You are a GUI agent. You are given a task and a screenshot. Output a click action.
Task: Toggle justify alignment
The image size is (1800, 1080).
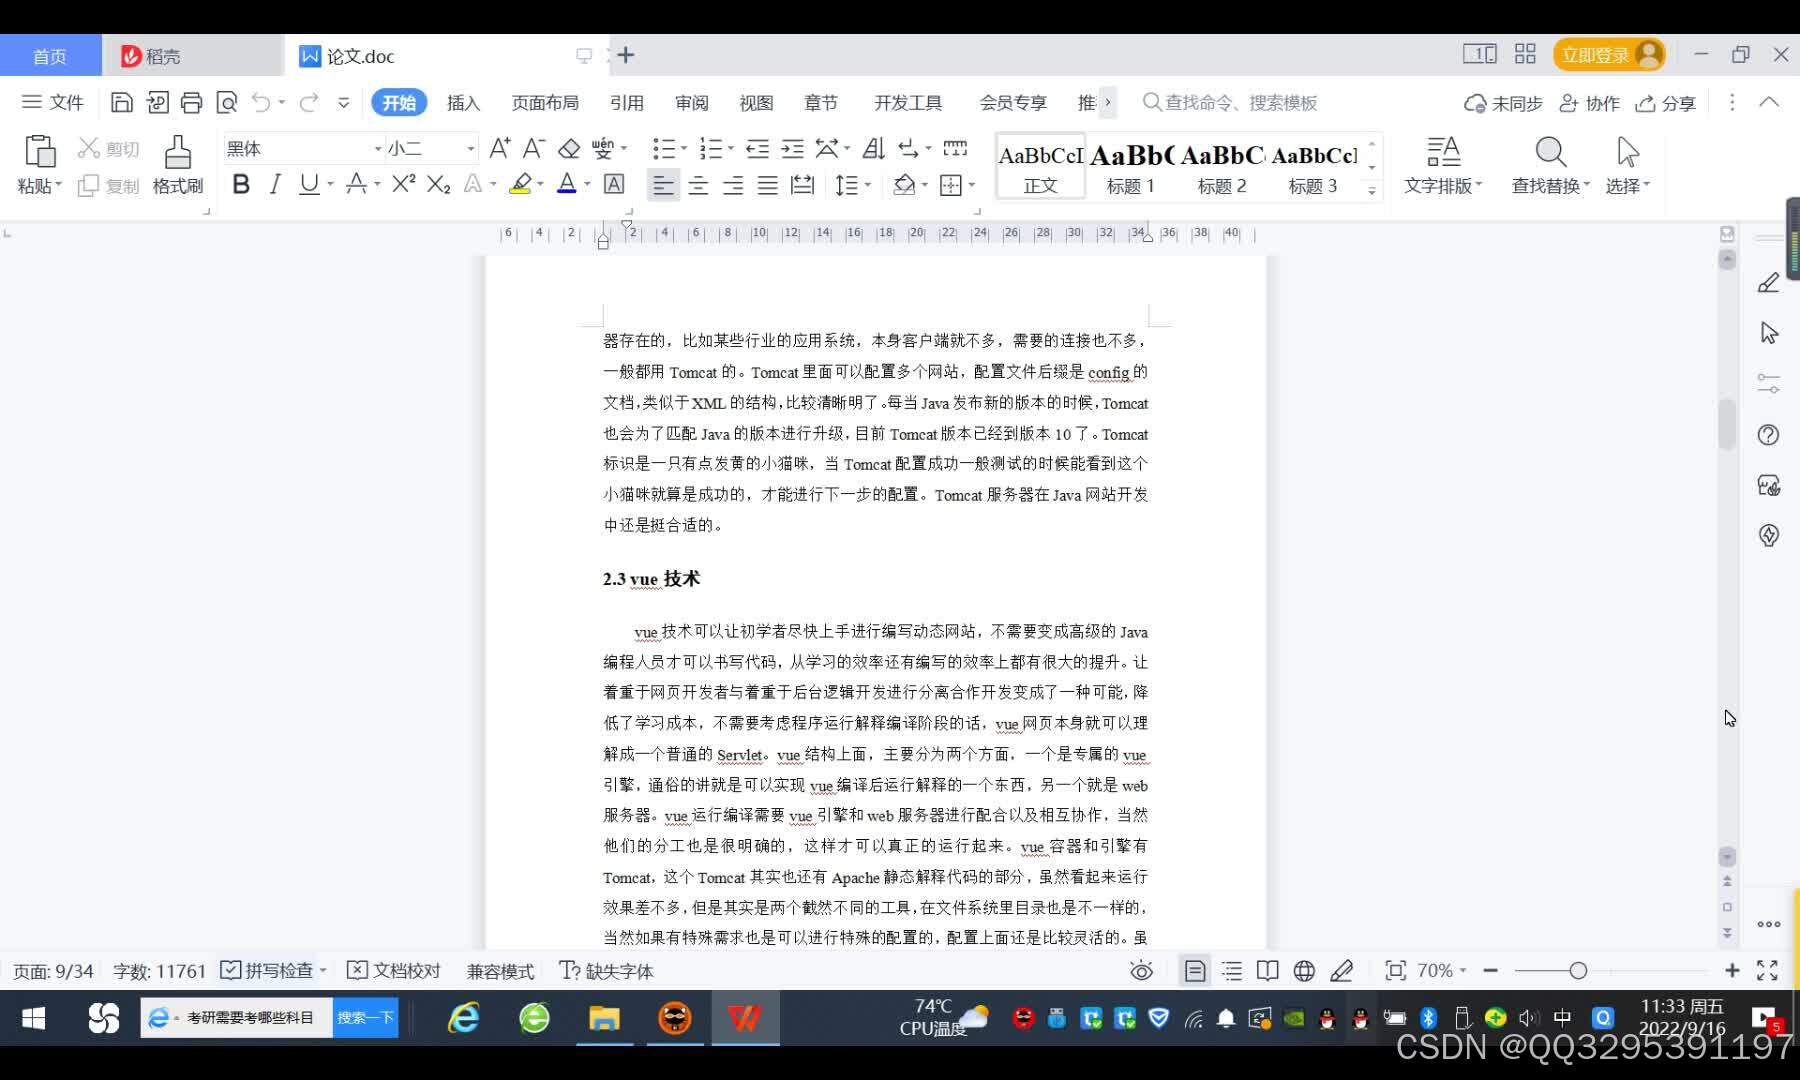[767, 184]
